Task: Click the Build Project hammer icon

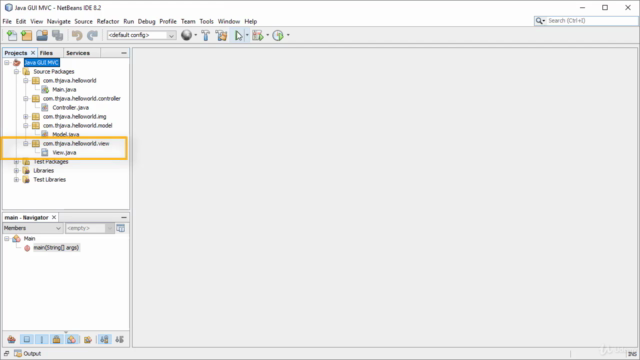Action: (x=206, y=36)
